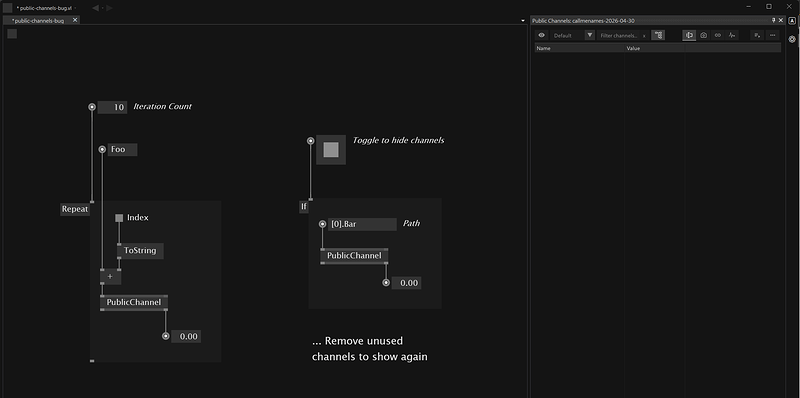Click the Name column header

(580, 48)
